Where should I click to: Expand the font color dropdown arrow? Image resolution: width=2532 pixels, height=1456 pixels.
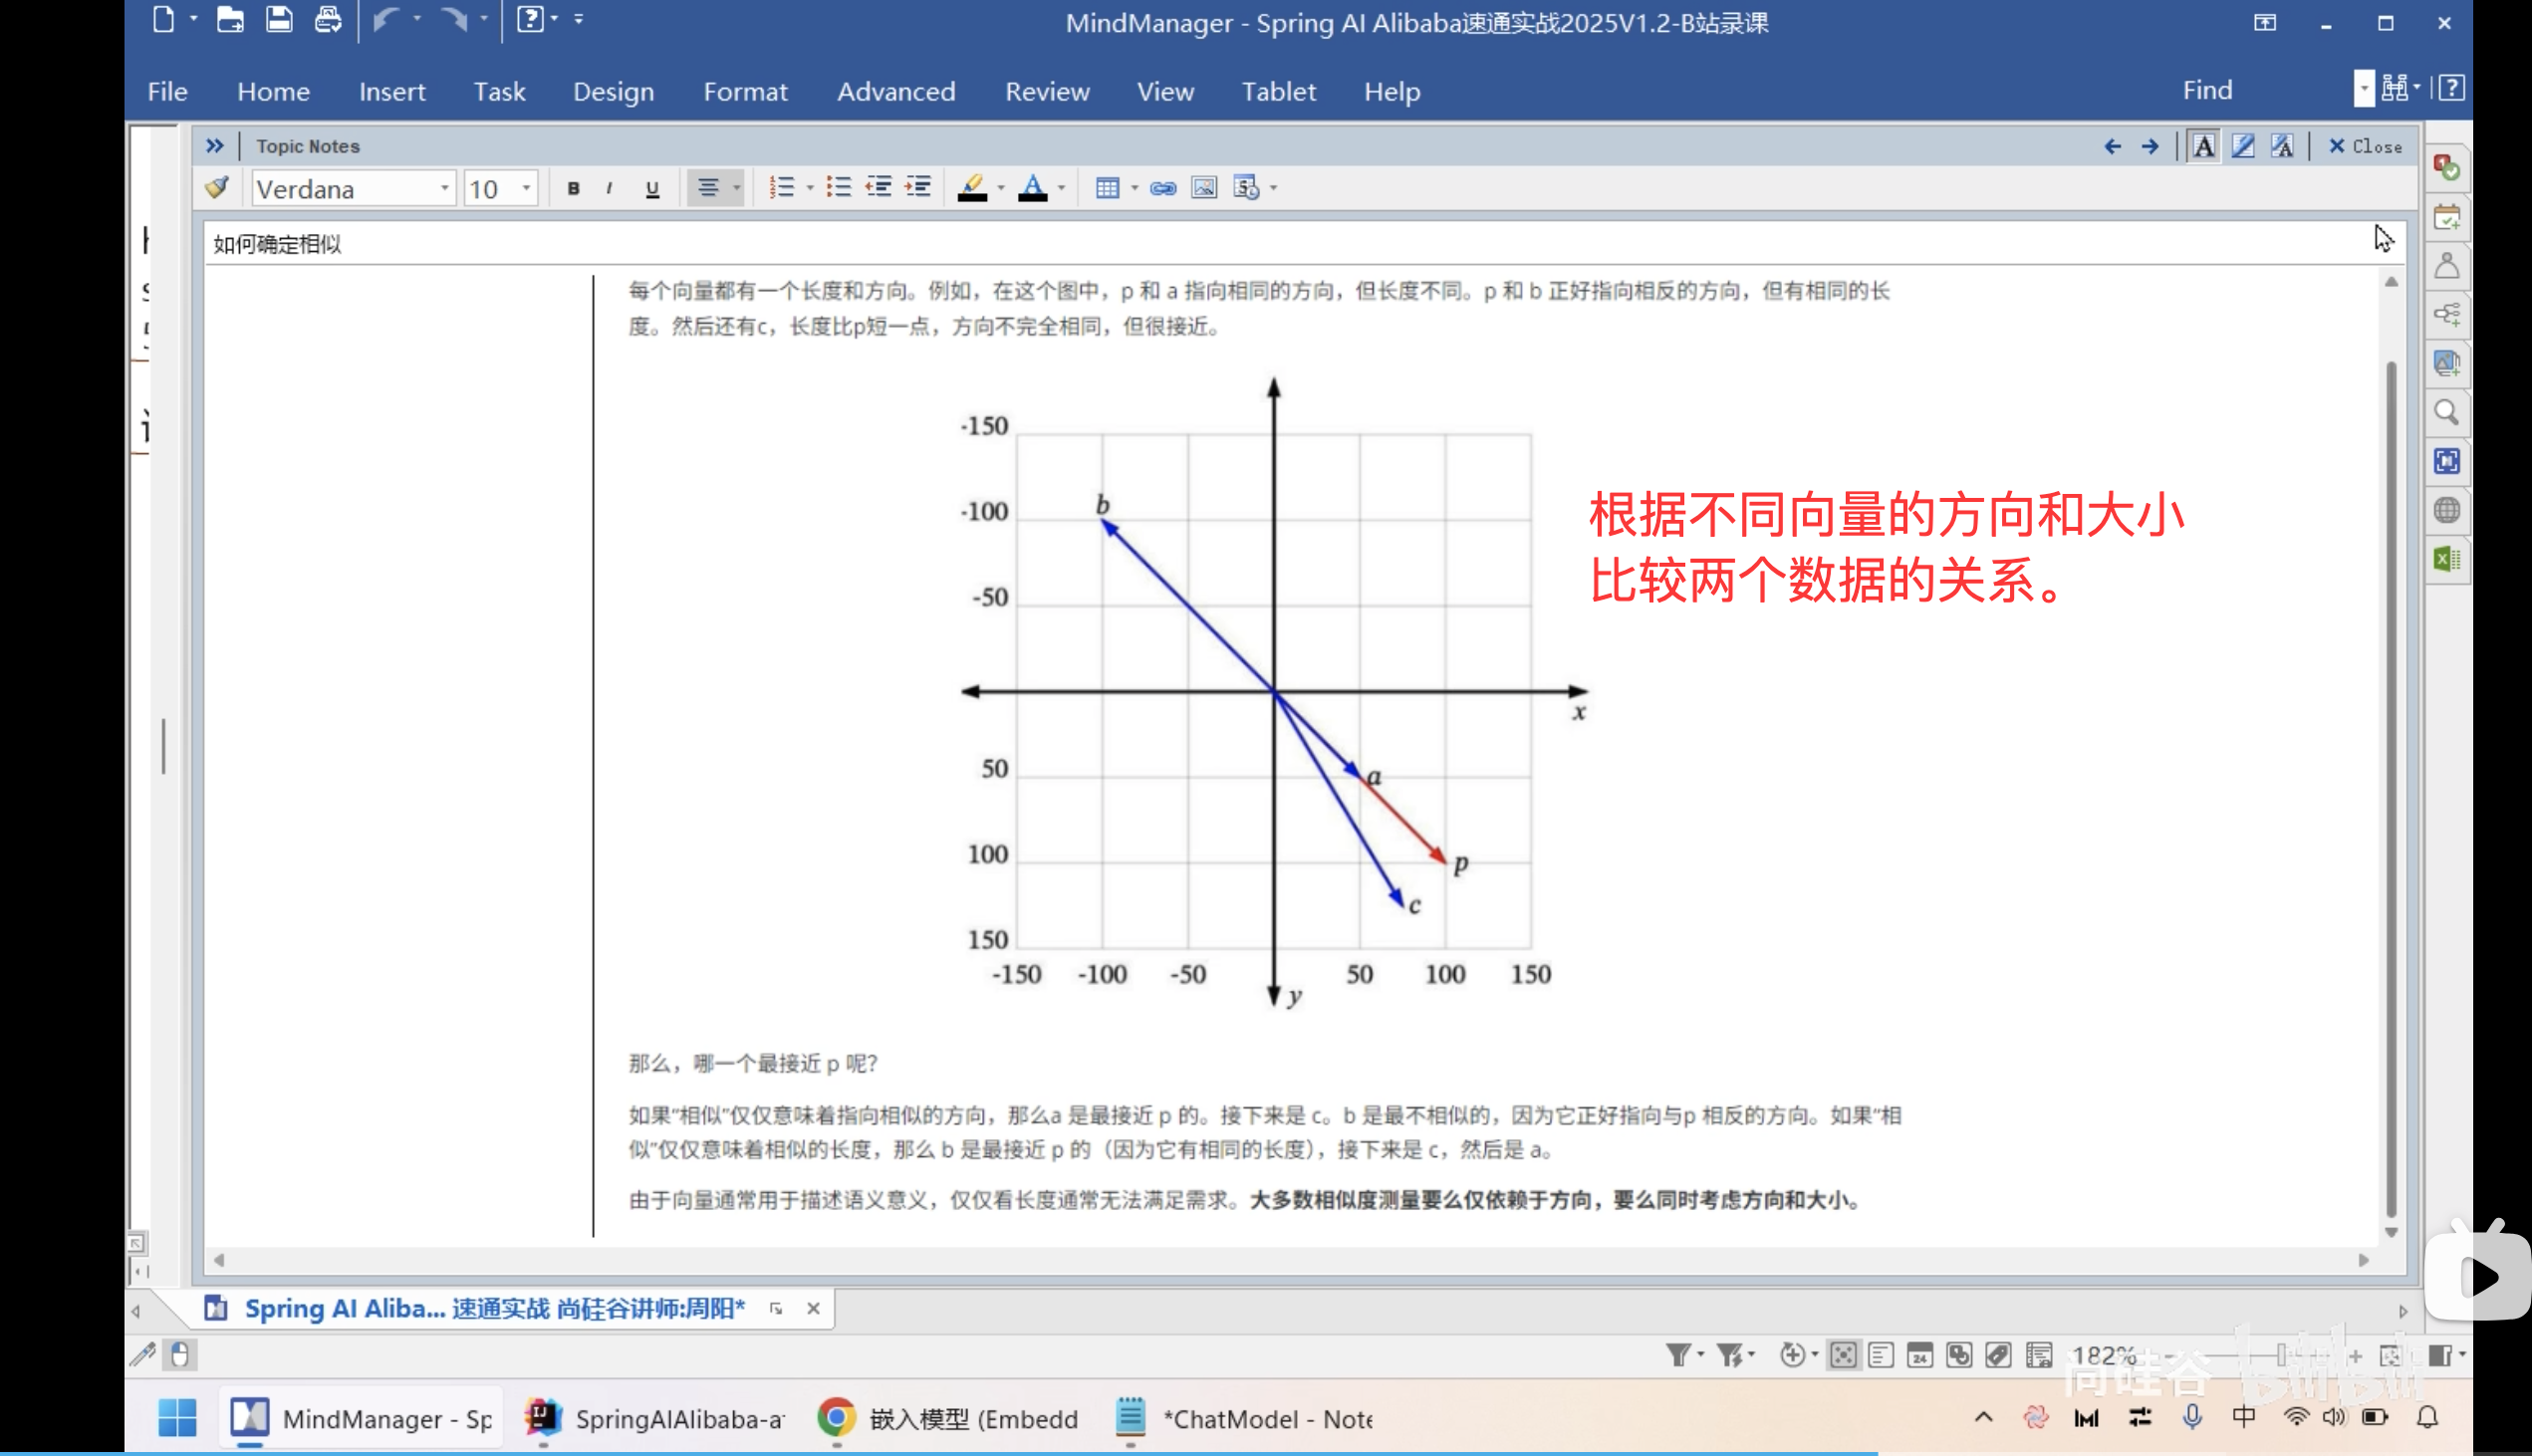[x=1062, y=187]
